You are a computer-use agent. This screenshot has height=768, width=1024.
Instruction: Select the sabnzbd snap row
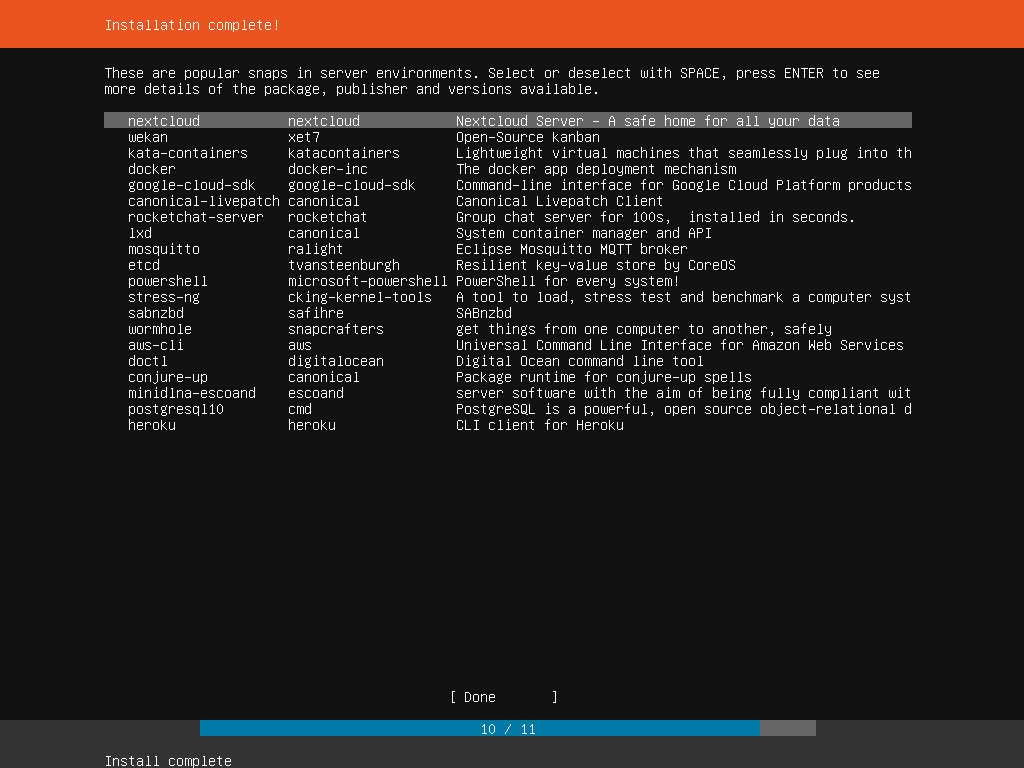pos(507,313)
